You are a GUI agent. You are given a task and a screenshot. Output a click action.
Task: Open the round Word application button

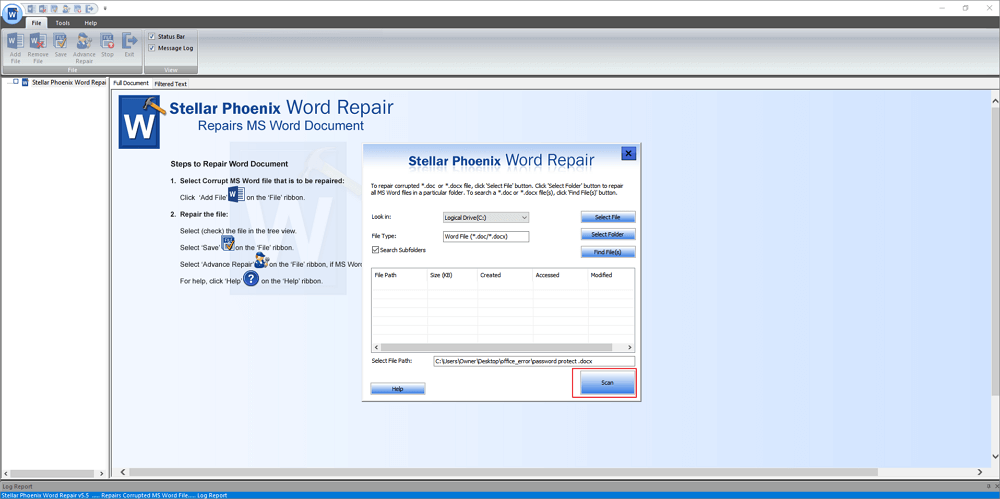click(11, 12)
